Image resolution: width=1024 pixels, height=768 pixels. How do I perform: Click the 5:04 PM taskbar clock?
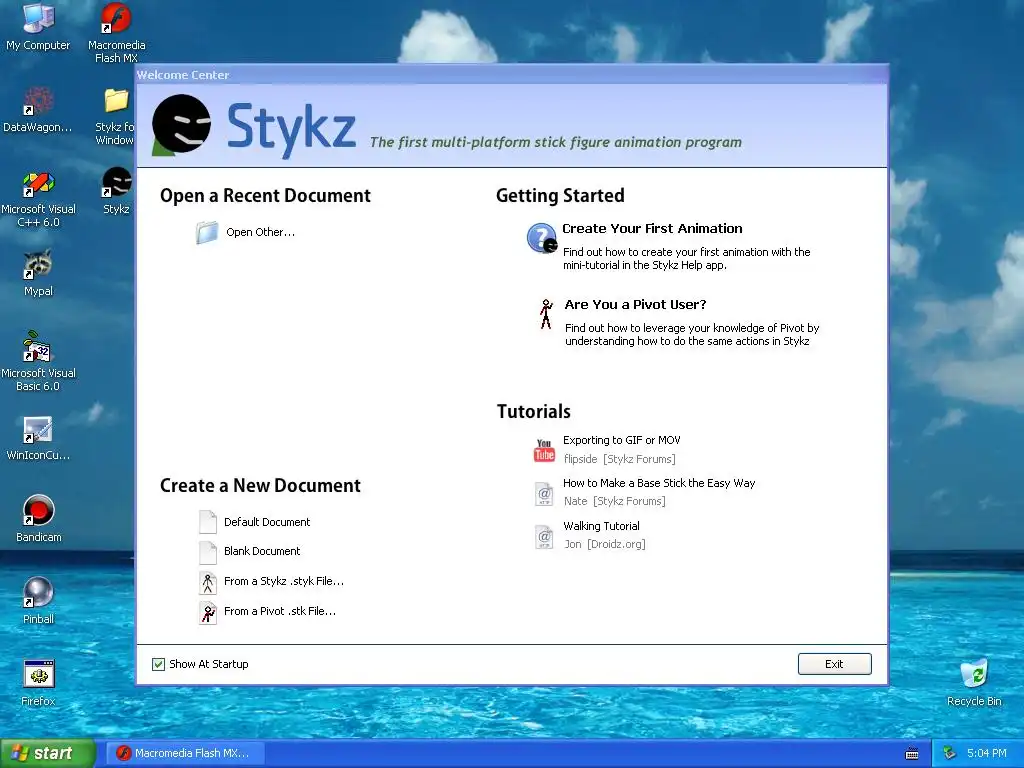[986, 753]
